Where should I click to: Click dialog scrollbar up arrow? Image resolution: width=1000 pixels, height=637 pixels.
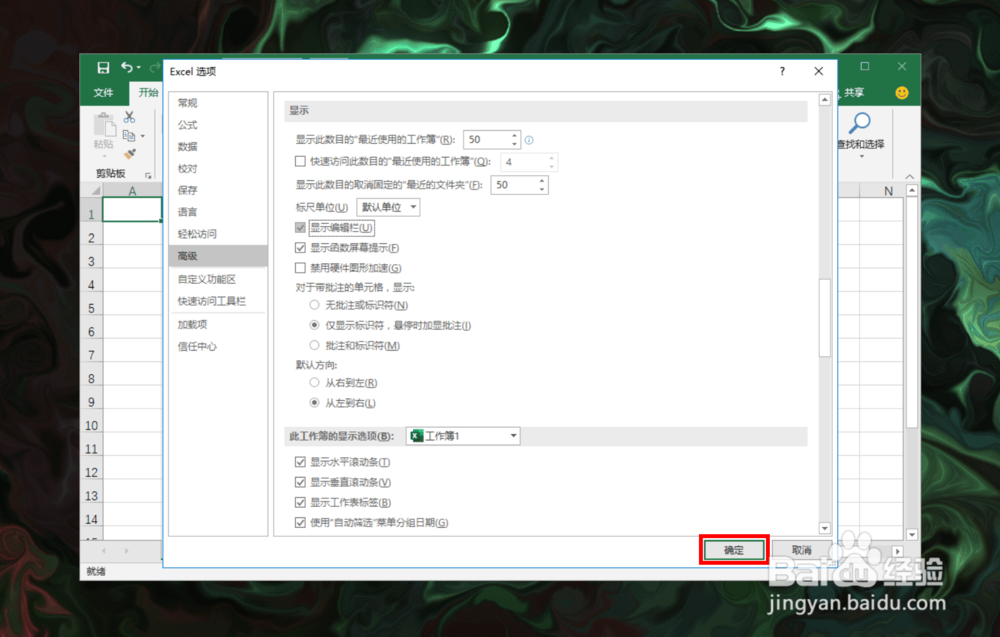825,100
